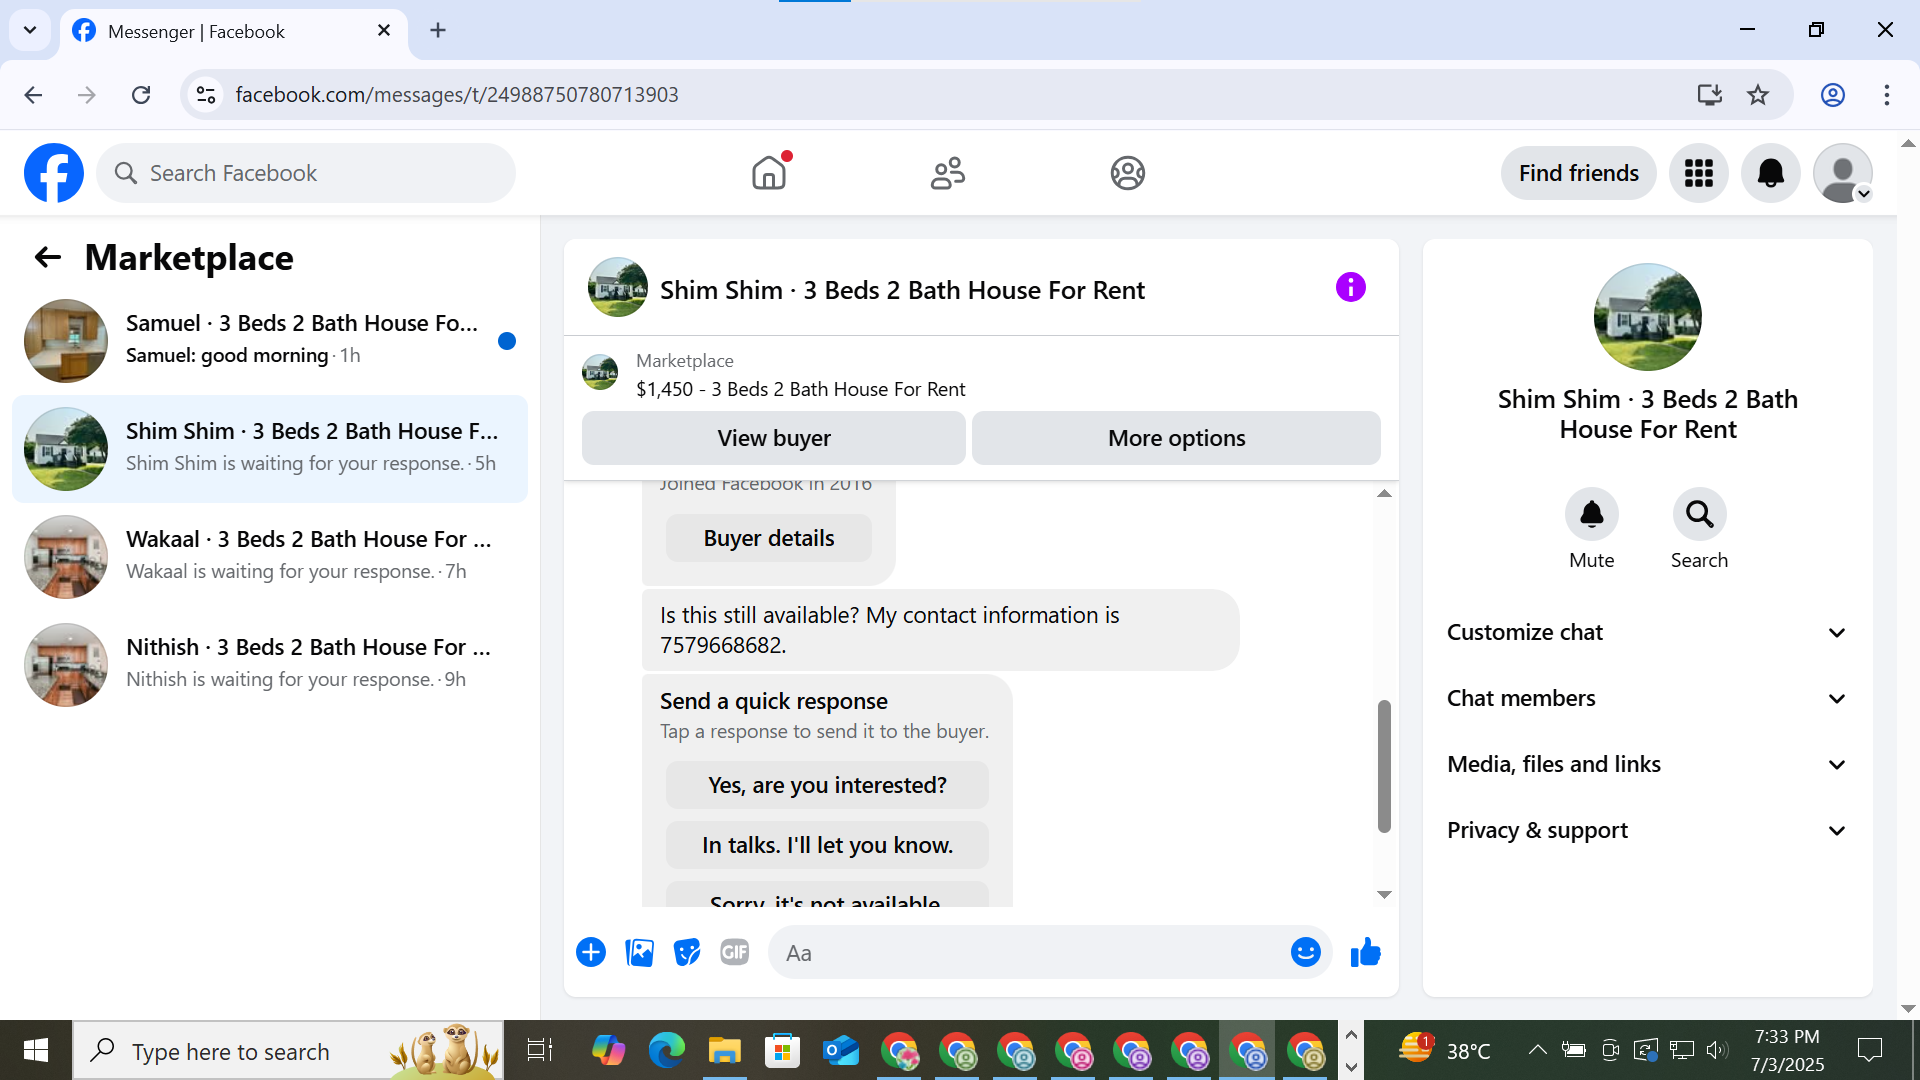This screenshot has height=1080, width=1920.
Task: Mute this conversation
Action: [x=1591, y=514]
